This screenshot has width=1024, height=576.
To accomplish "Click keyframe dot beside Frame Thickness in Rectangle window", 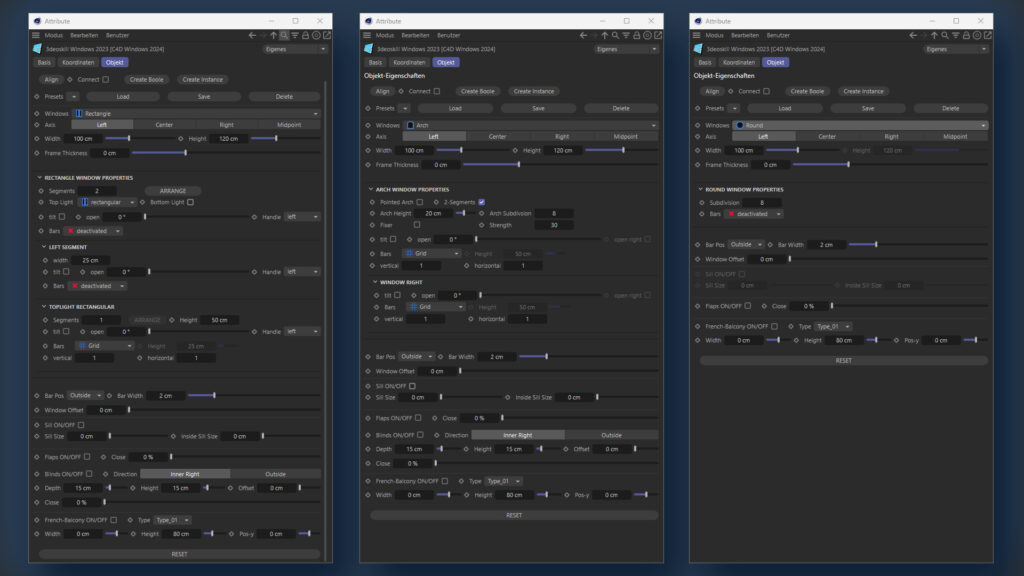I will click(x=37, y=153).
